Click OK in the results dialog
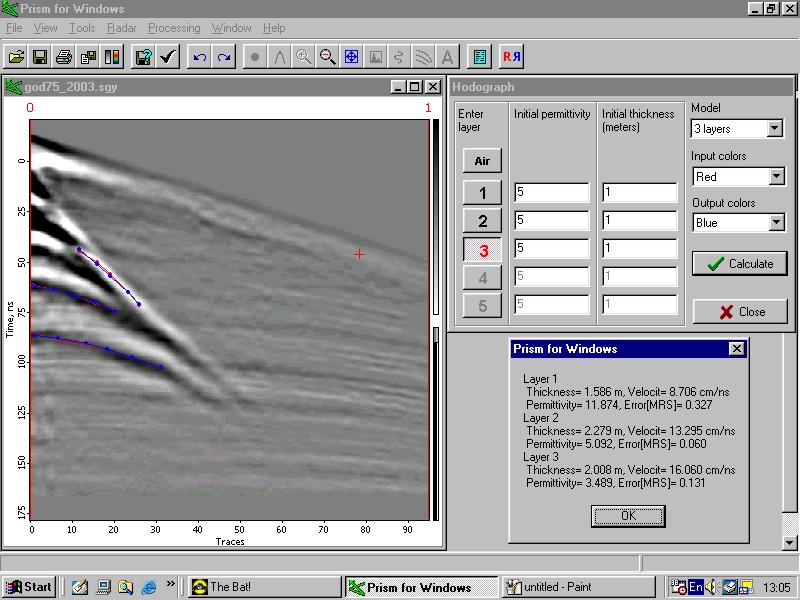The image size is (800, 600). tap(628, 516)
